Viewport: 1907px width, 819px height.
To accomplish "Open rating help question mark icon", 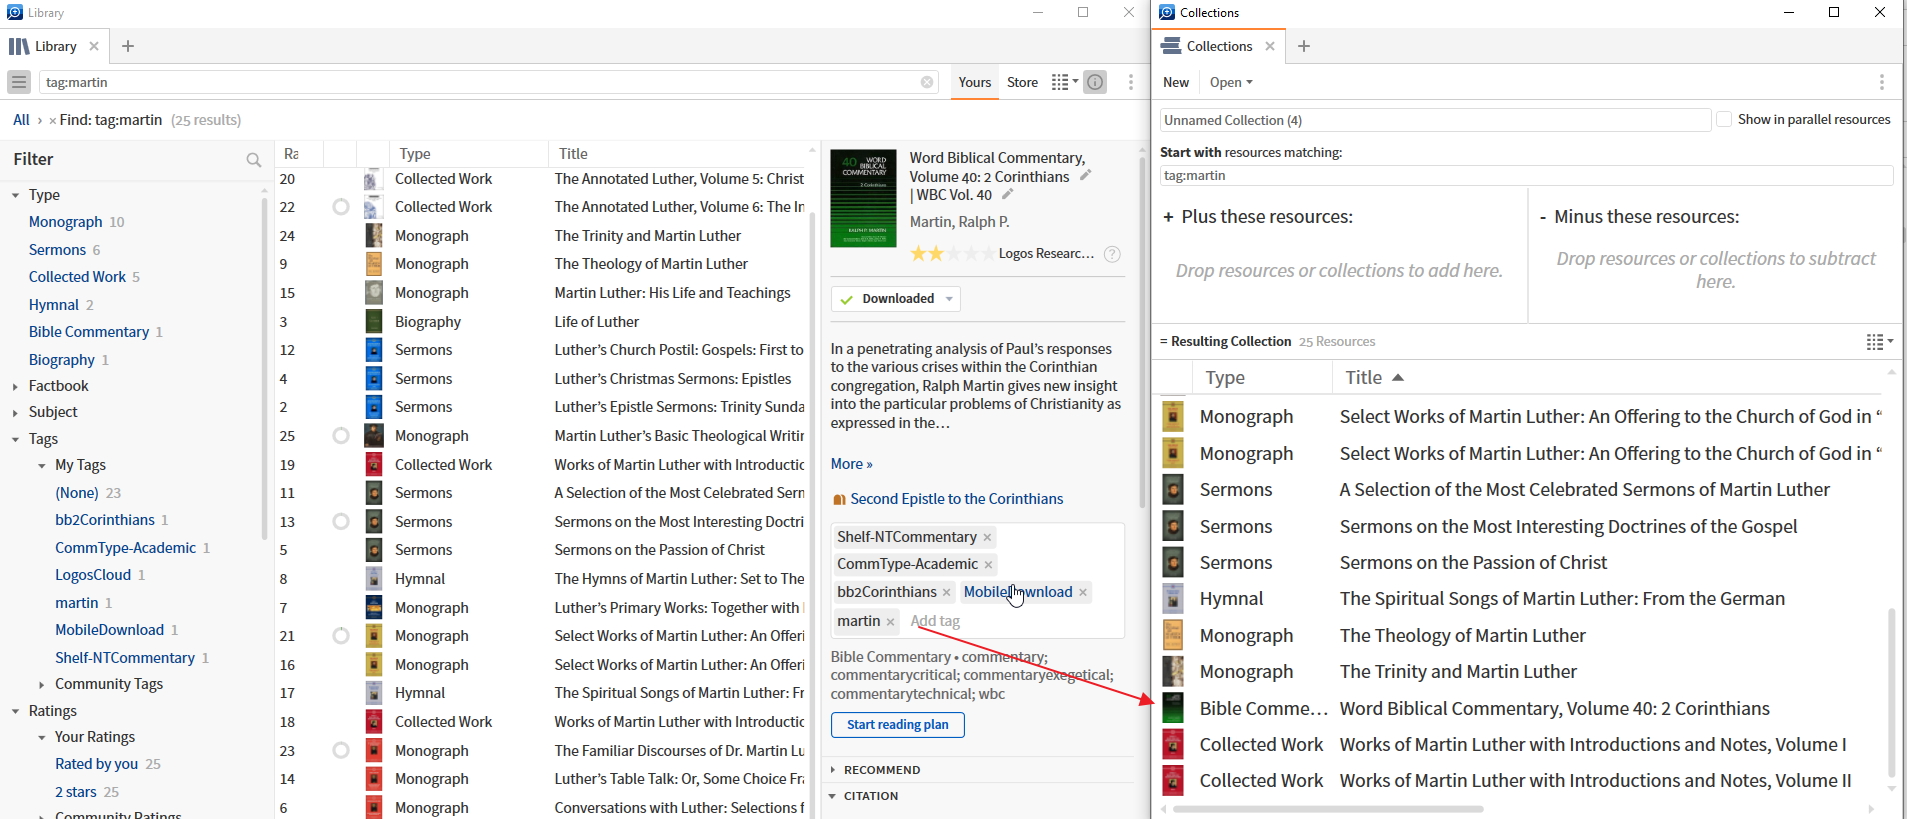I will coord(1112,254).
